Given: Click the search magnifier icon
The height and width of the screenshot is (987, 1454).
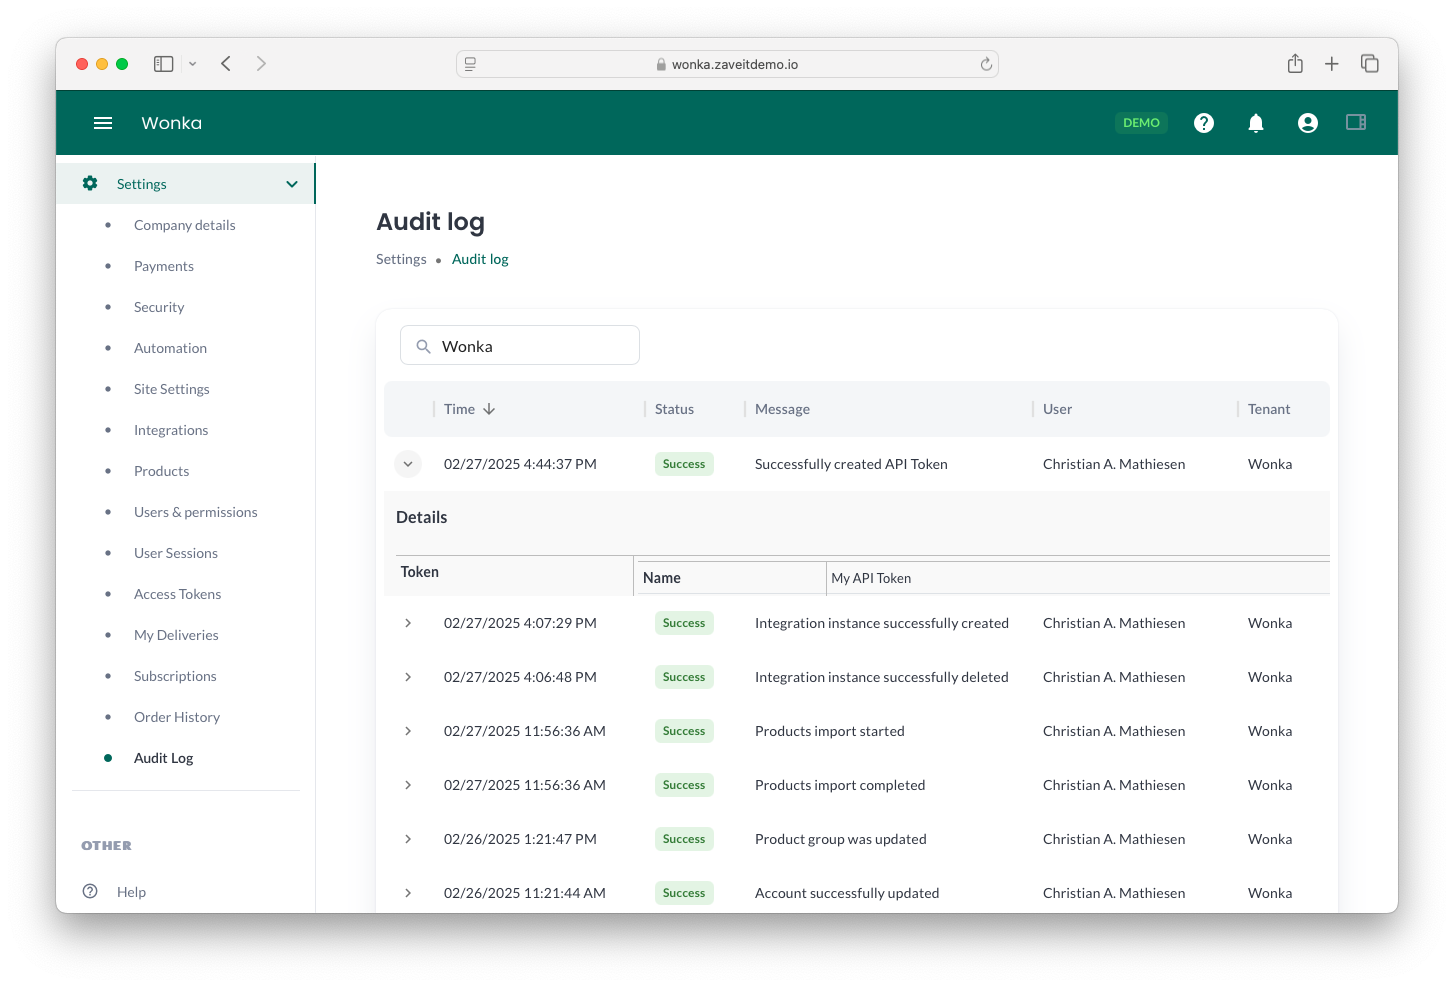Looking at the screenshot, I should [423, 346].
